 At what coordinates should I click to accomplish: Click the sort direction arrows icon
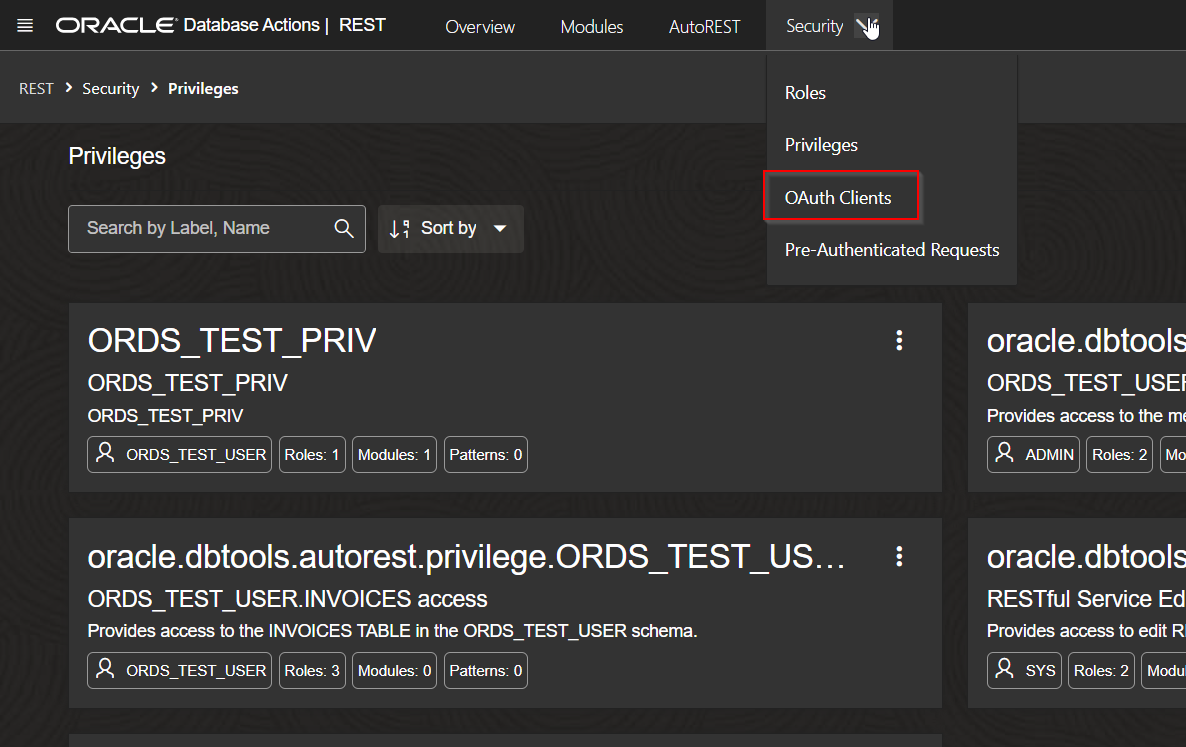(x=400, y=228)
